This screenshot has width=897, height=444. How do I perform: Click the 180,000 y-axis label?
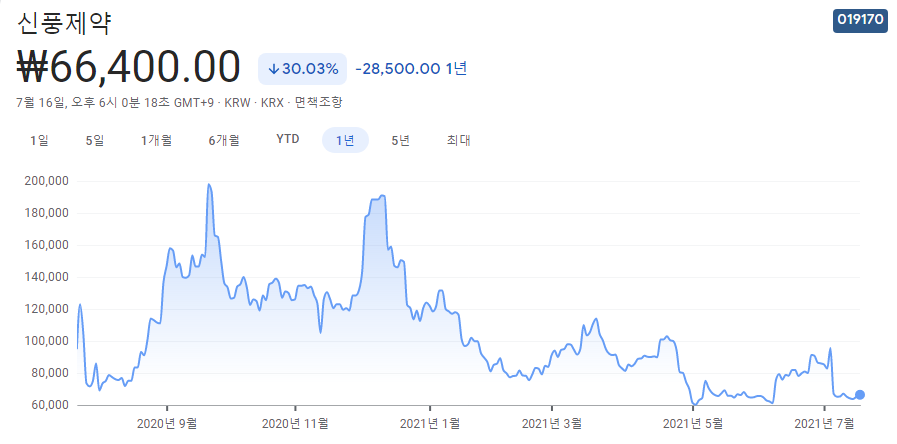47,213
